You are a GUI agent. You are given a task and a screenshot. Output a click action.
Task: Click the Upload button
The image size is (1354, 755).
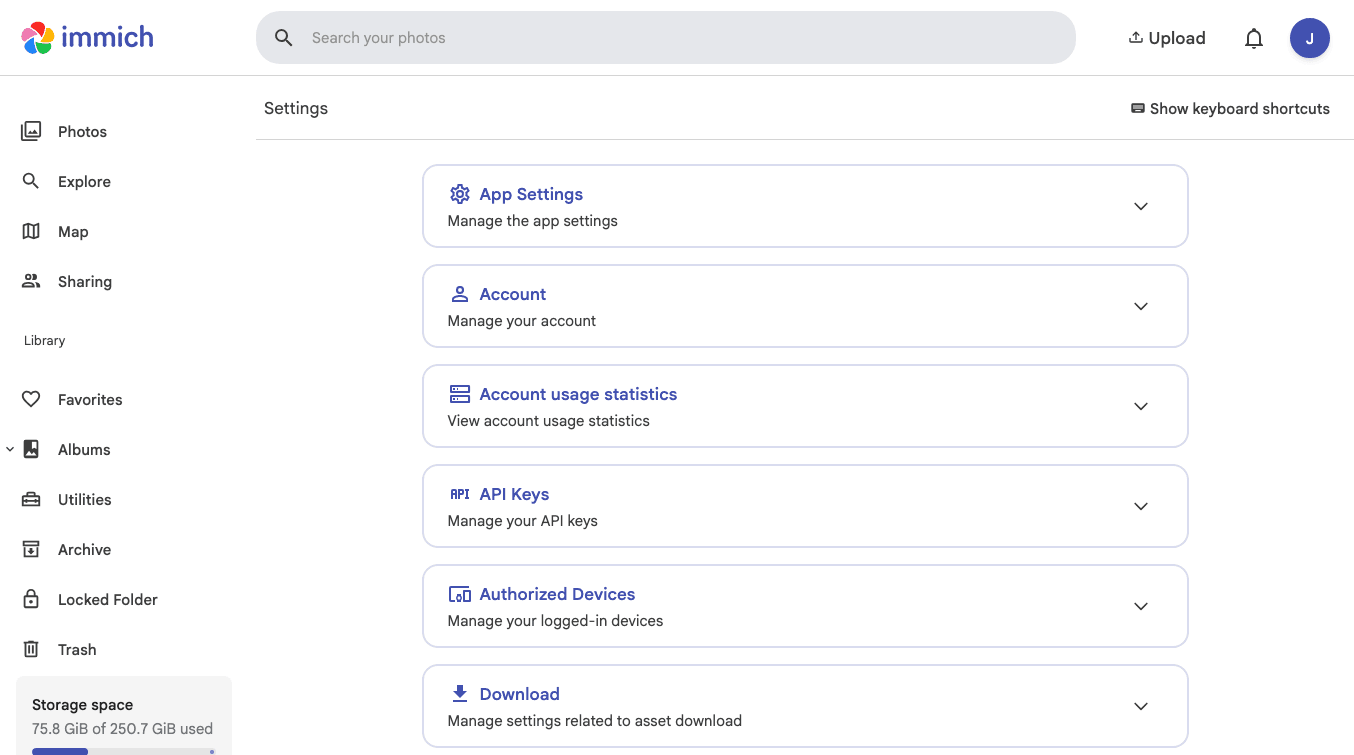[x=1167, y=38]
